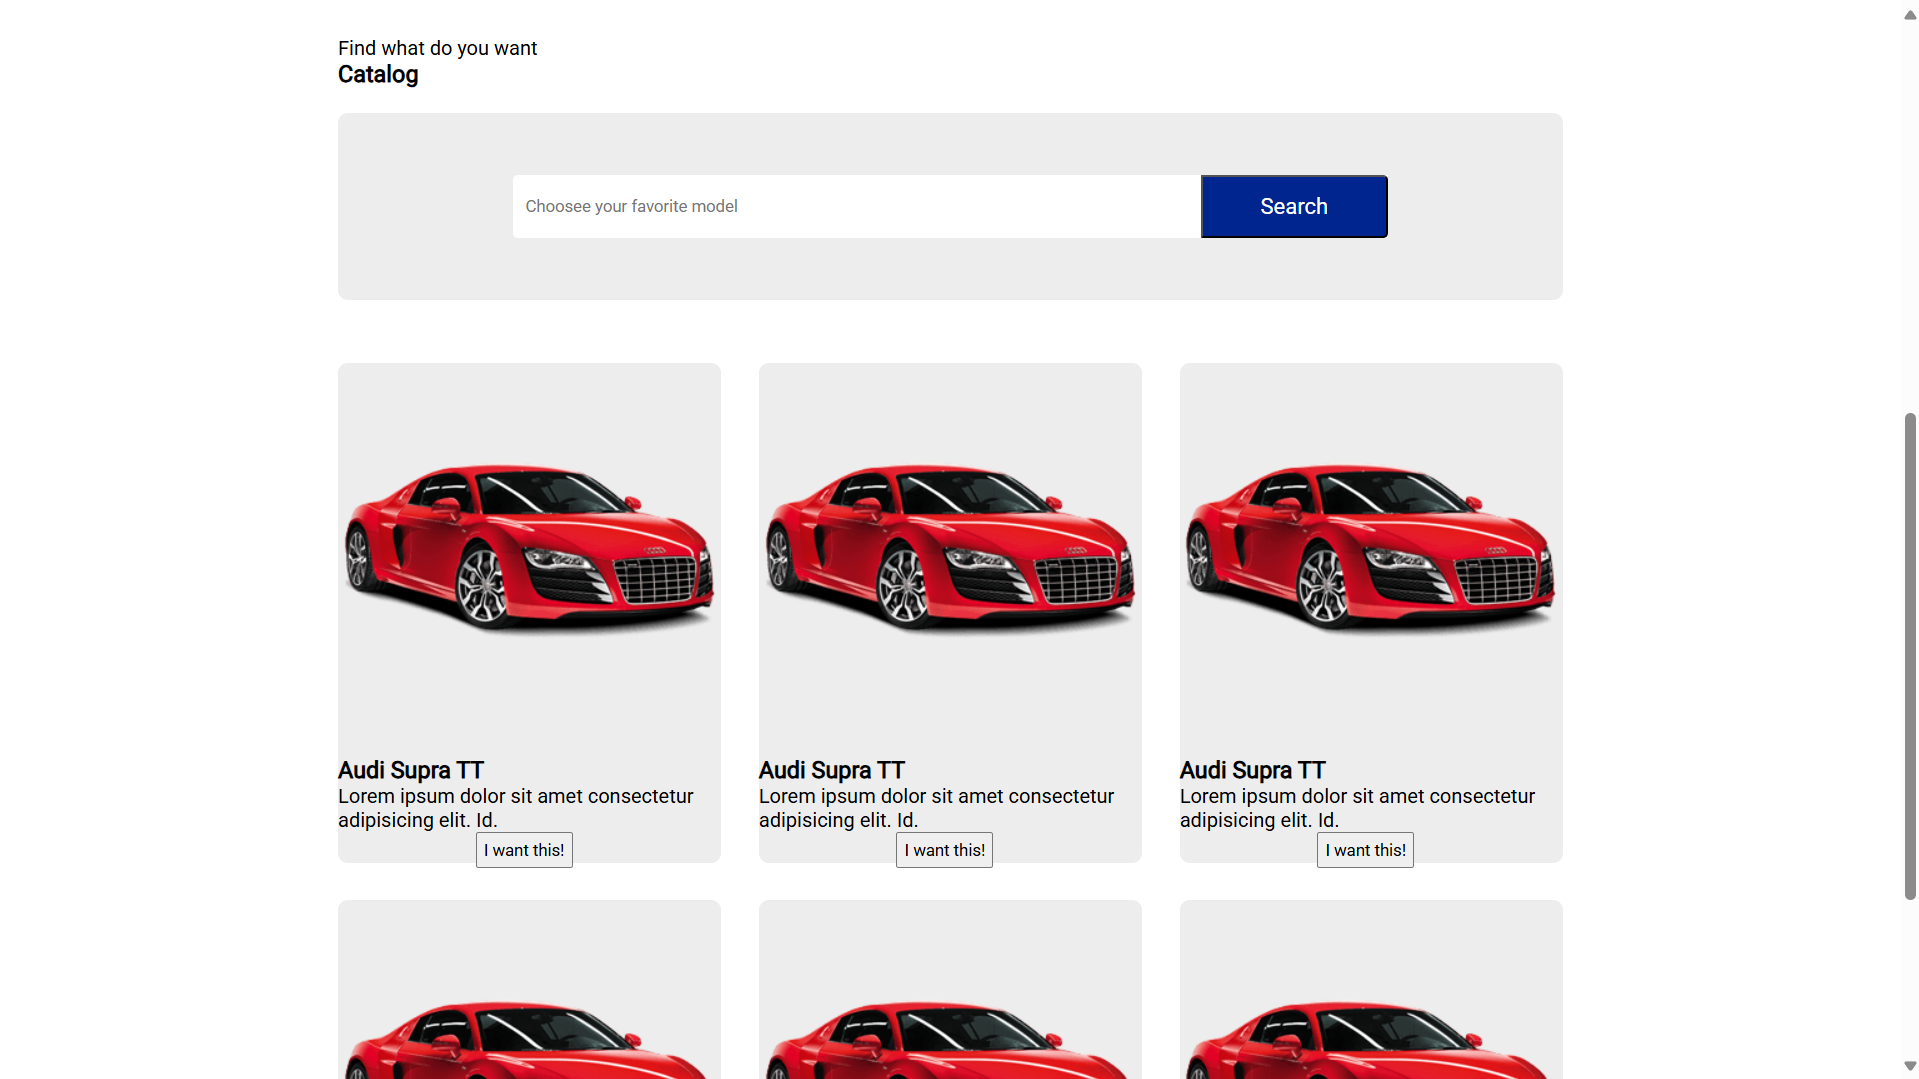Click 'I want this!' on right car card
1919x1079 pixels.
click(x=1365, y=850)
